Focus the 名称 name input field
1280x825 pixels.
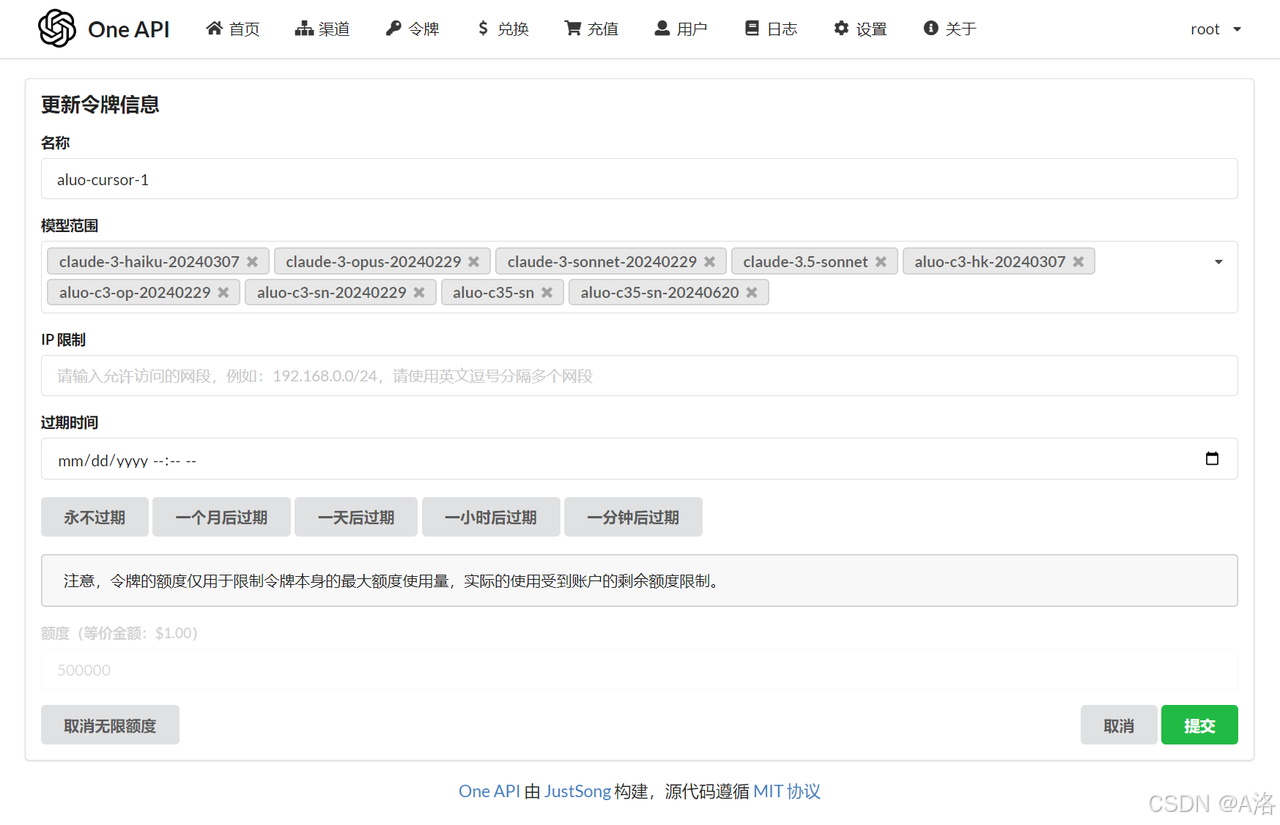[x=639, y=179]
